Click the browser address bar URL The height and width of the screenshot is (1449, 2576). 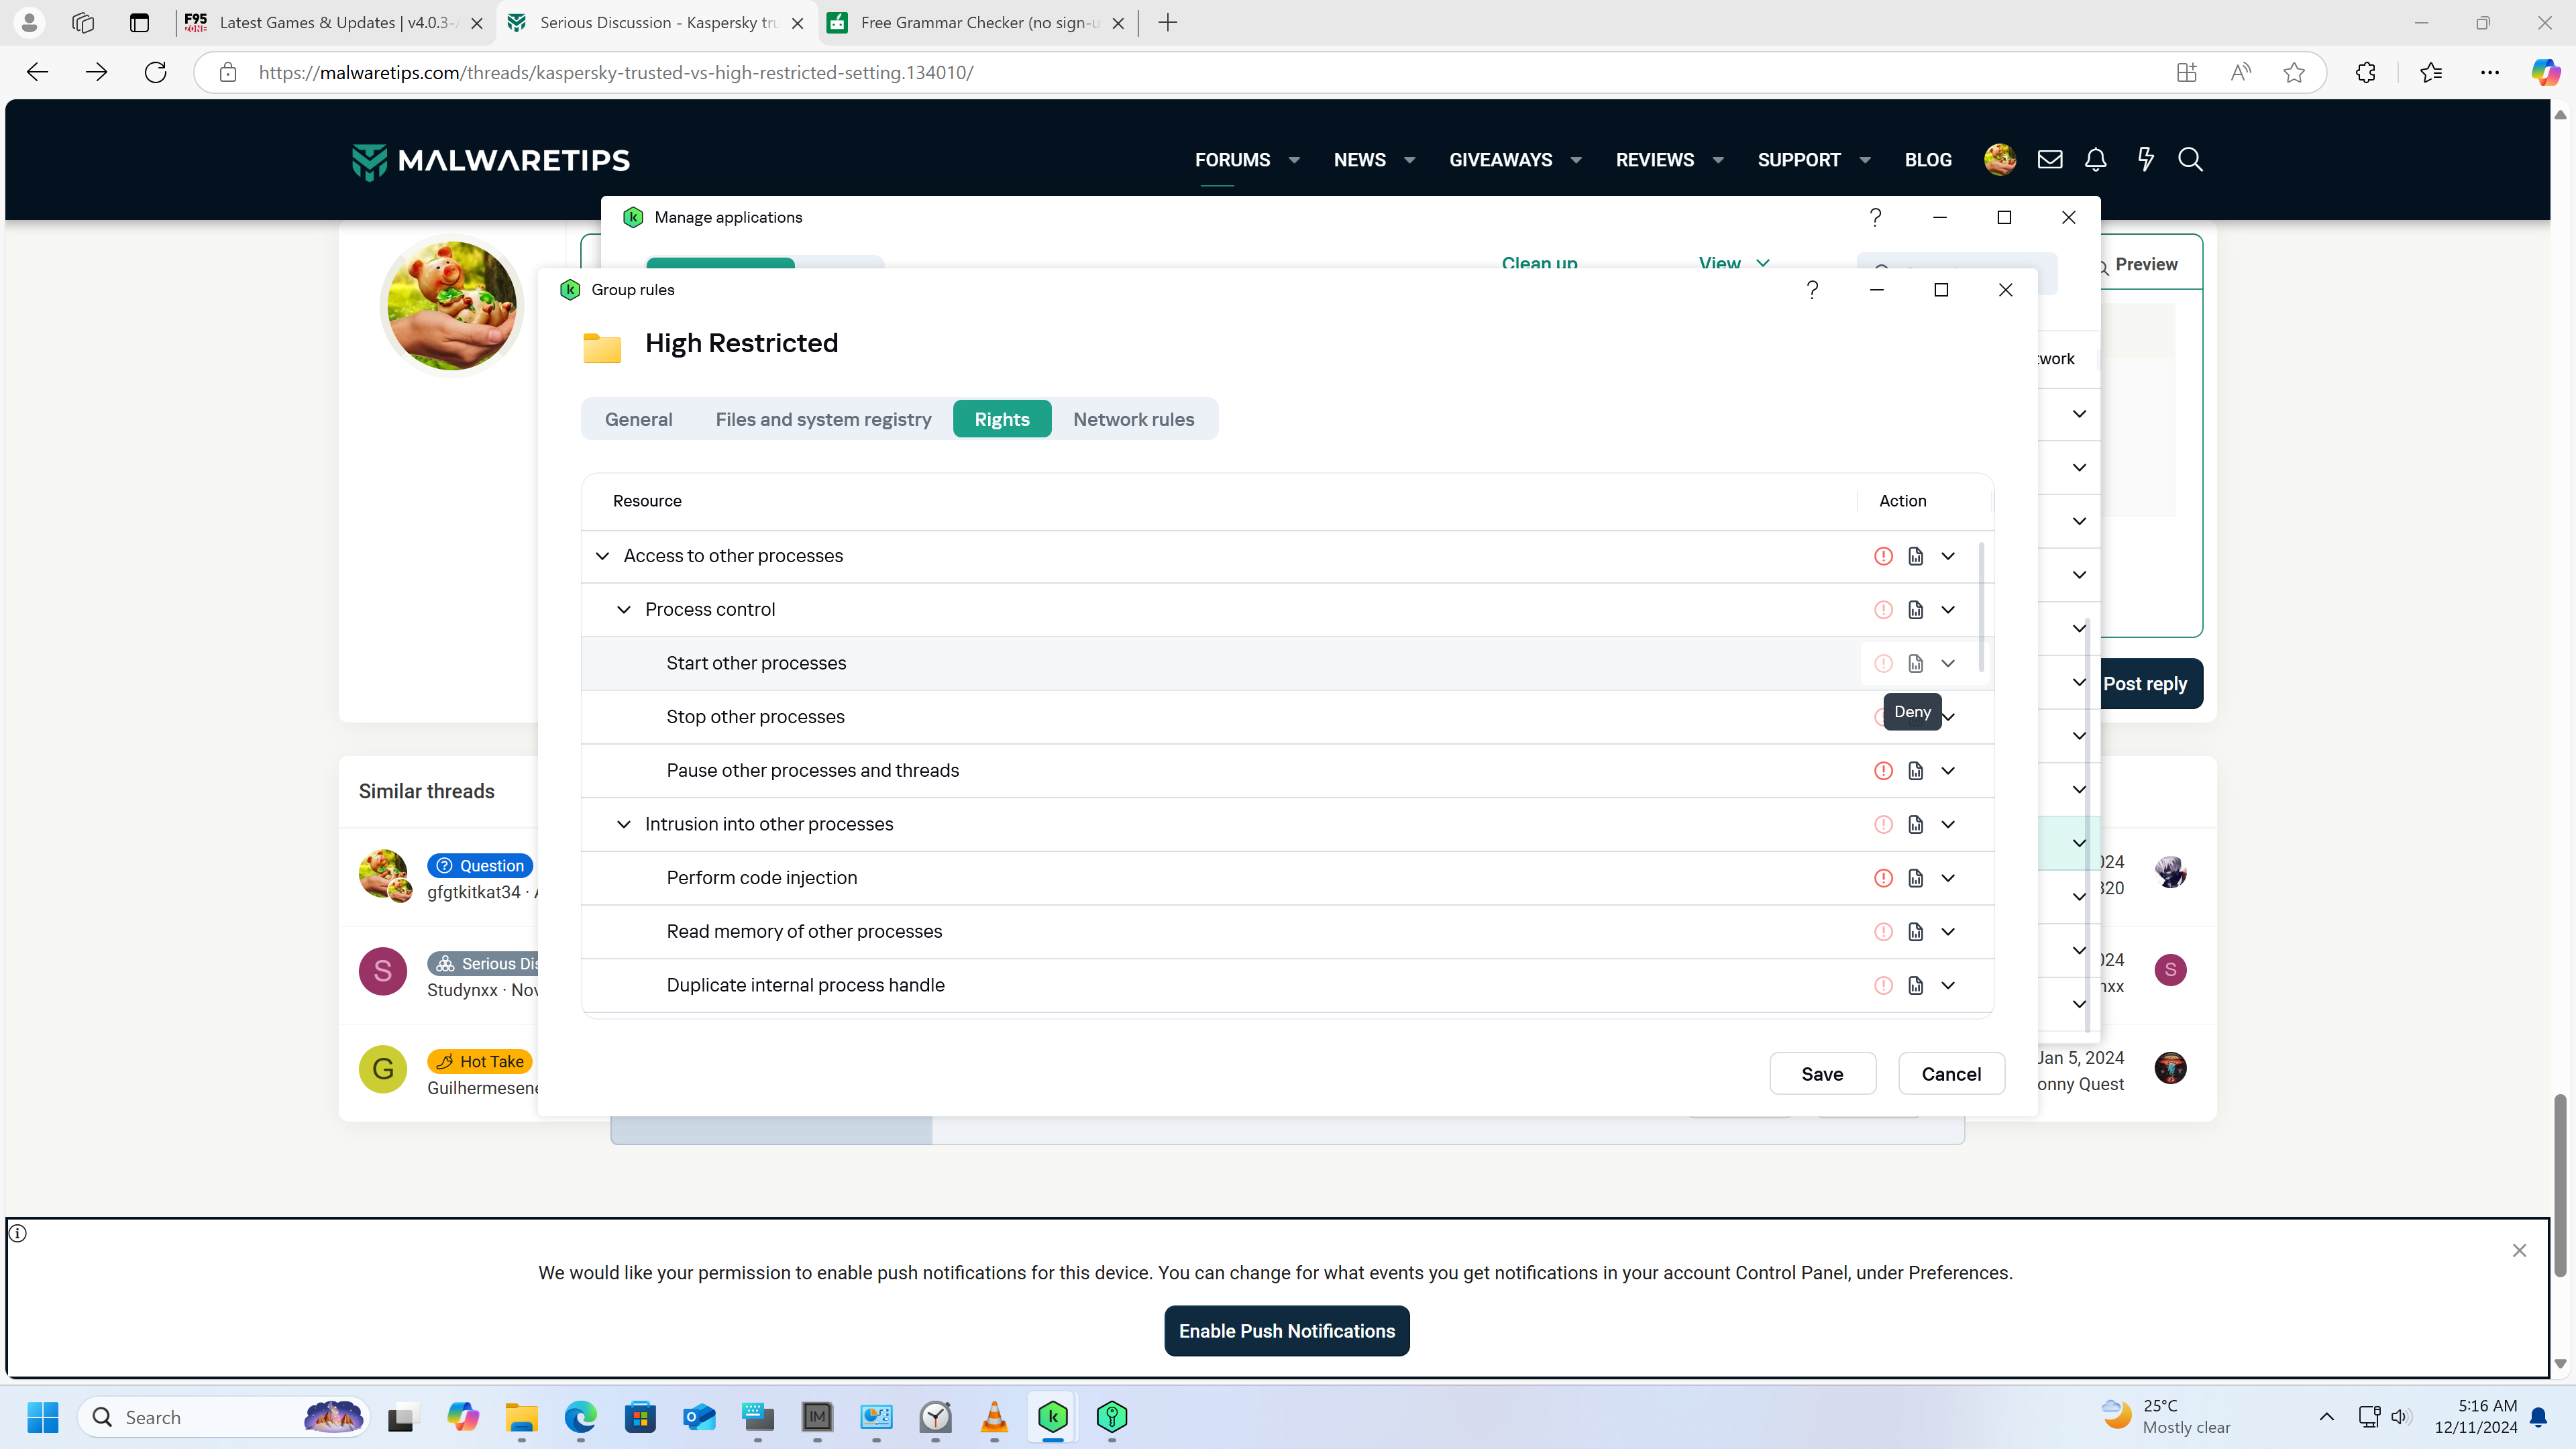(615, 73)
